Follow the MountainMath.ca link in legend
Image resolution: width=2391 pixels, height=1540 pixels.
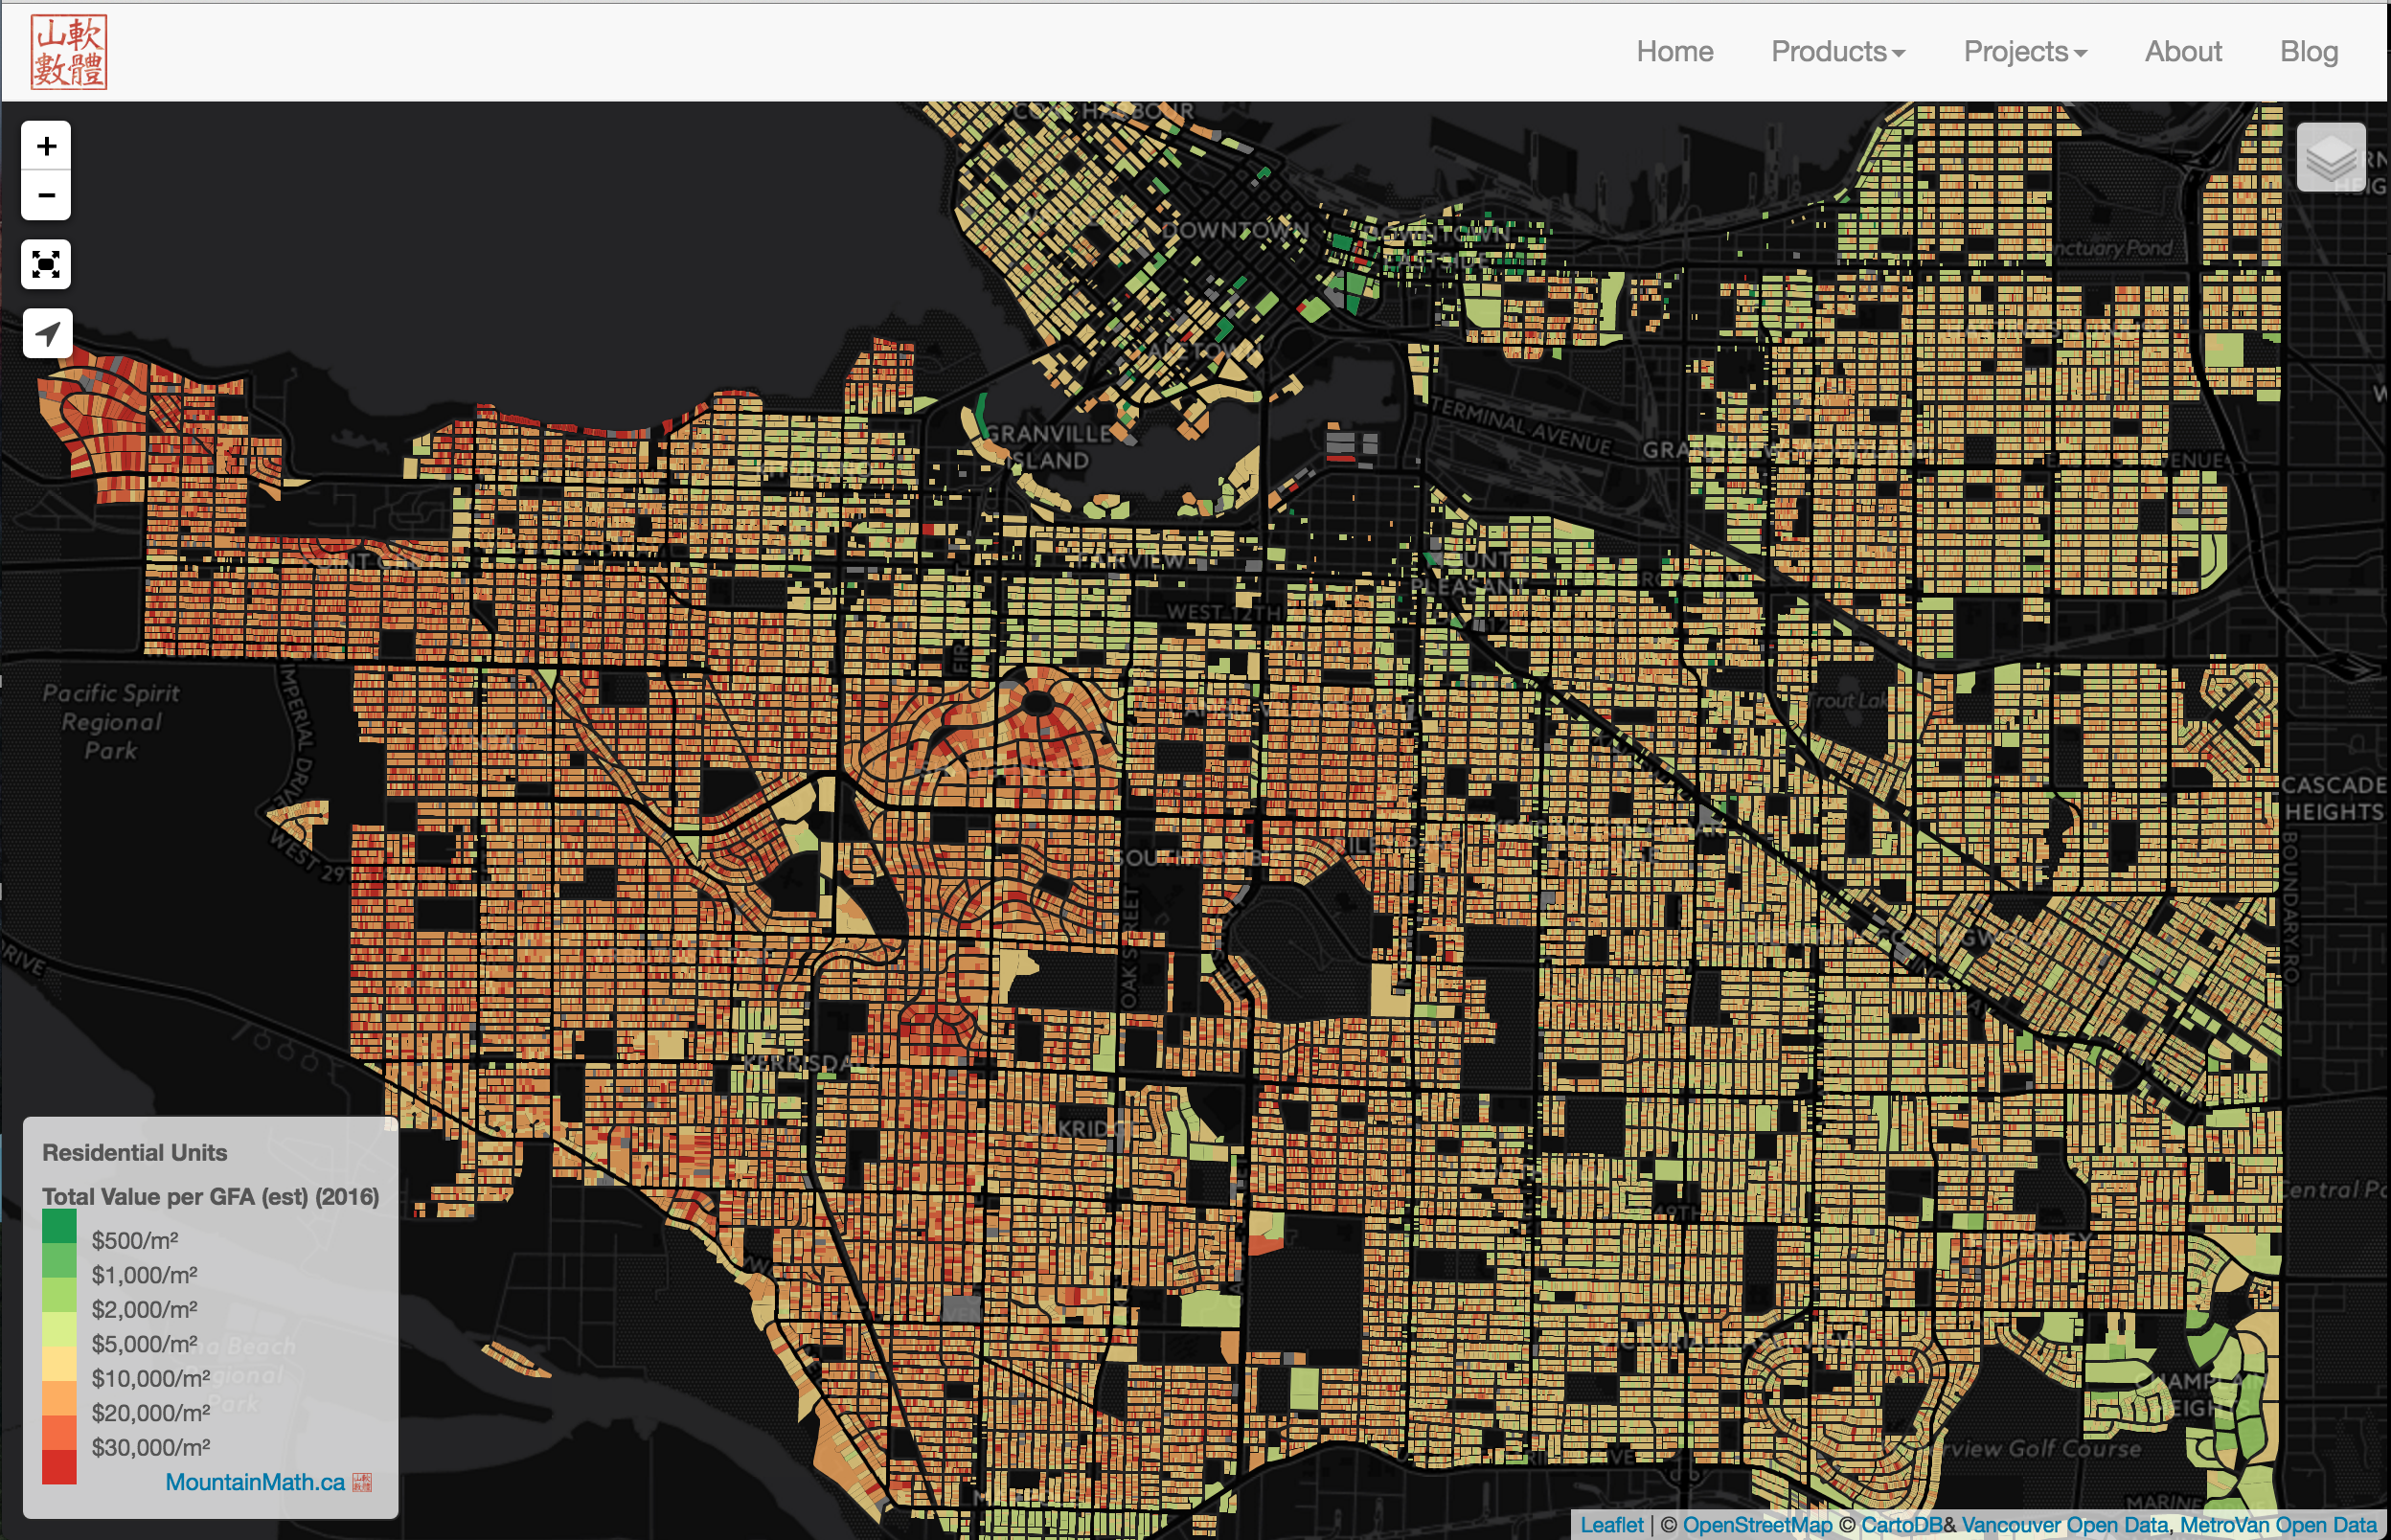click(x=254, y=1482)
